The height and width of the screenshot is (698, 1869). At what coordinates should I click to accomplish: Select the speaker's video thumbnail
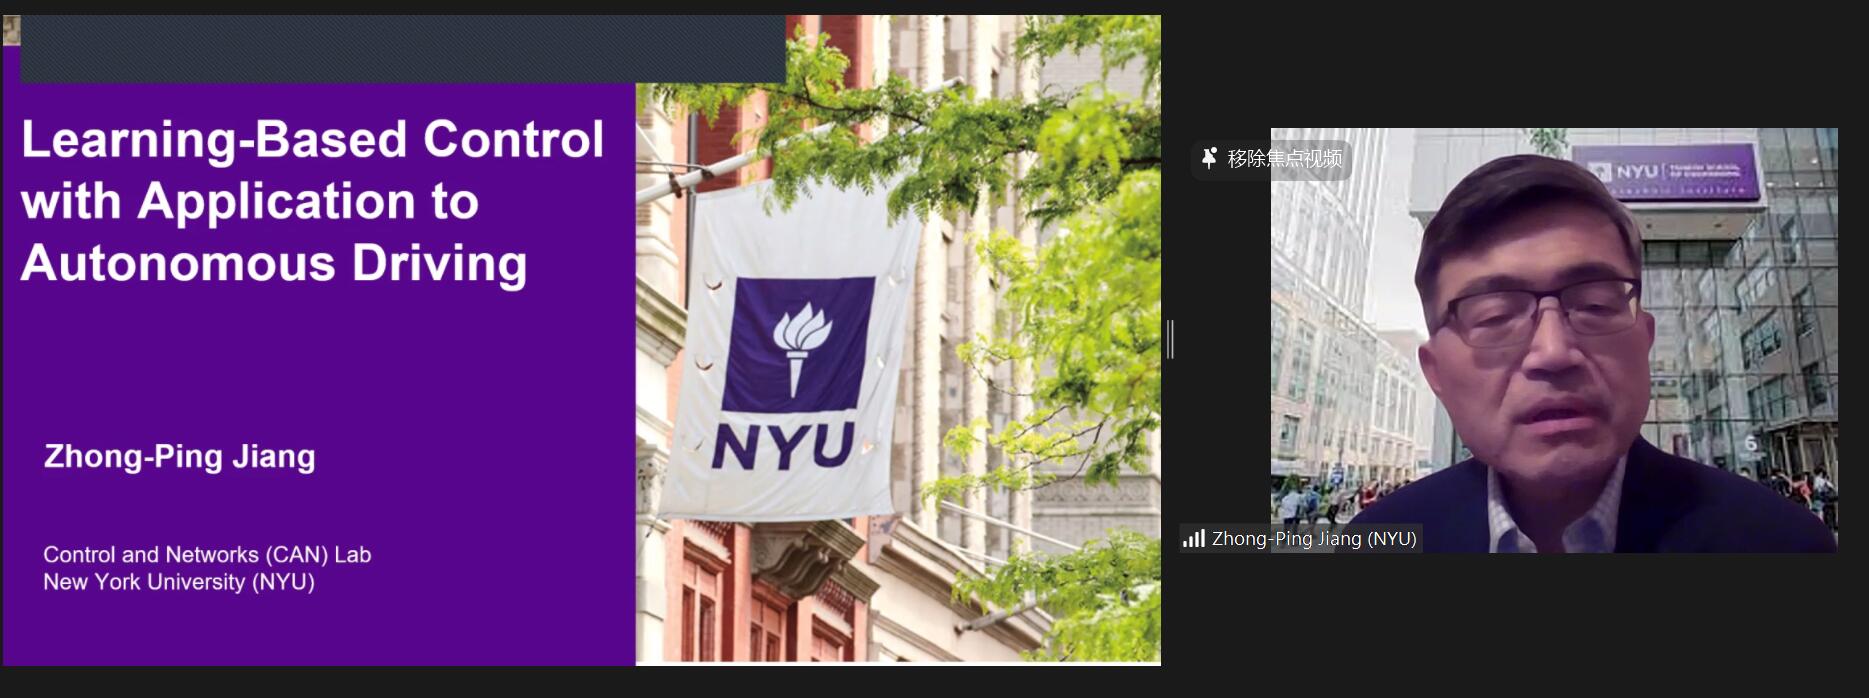1553,340
